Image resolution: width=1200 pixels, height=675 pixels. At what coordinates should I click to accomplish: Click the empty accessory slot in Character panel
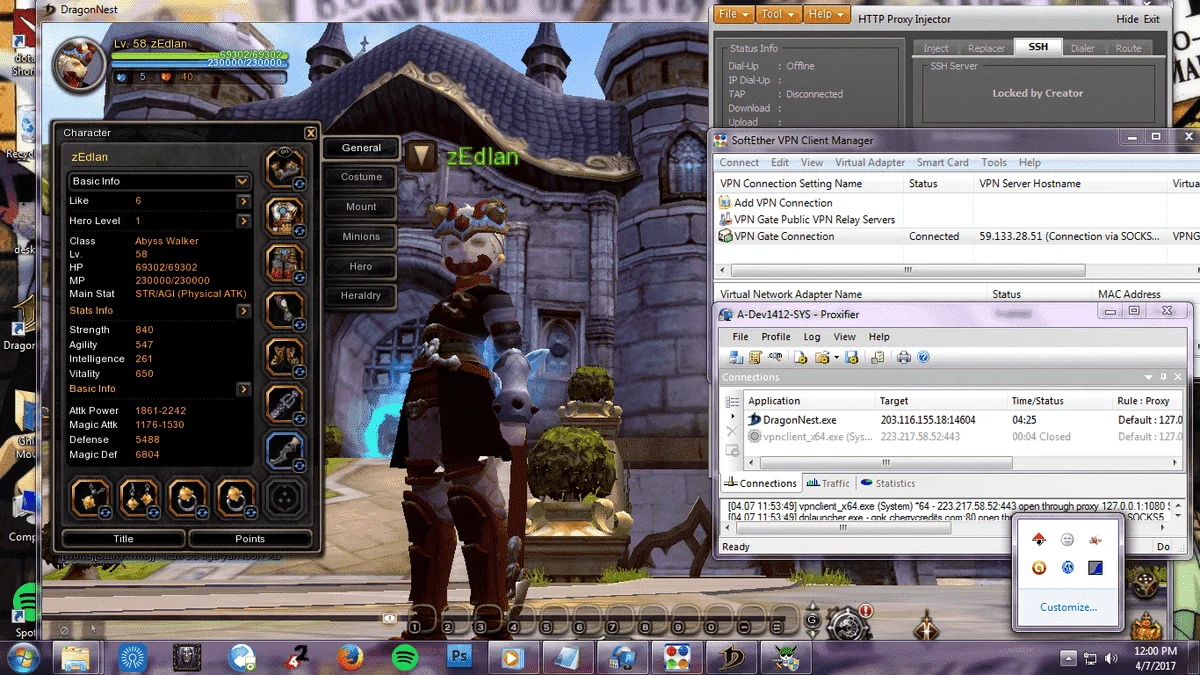(285, 497)
